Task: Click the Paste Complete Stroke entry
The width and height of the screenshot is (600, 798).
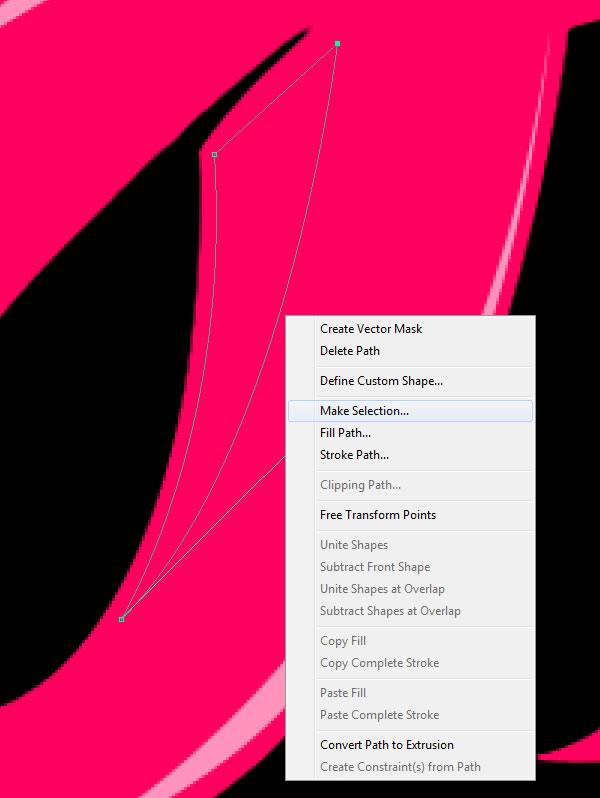Action: point(410,715)
